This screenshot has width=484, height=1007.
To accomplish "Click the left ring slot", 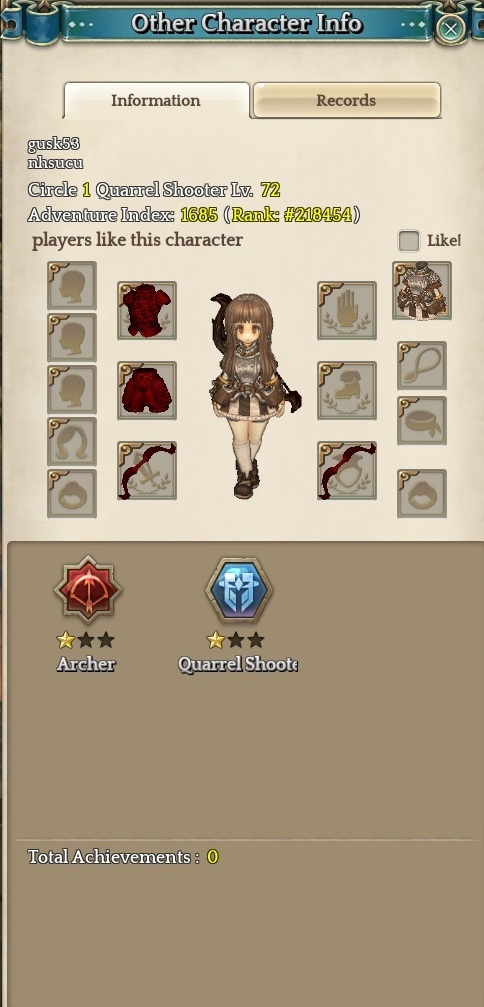I will 72,493.
